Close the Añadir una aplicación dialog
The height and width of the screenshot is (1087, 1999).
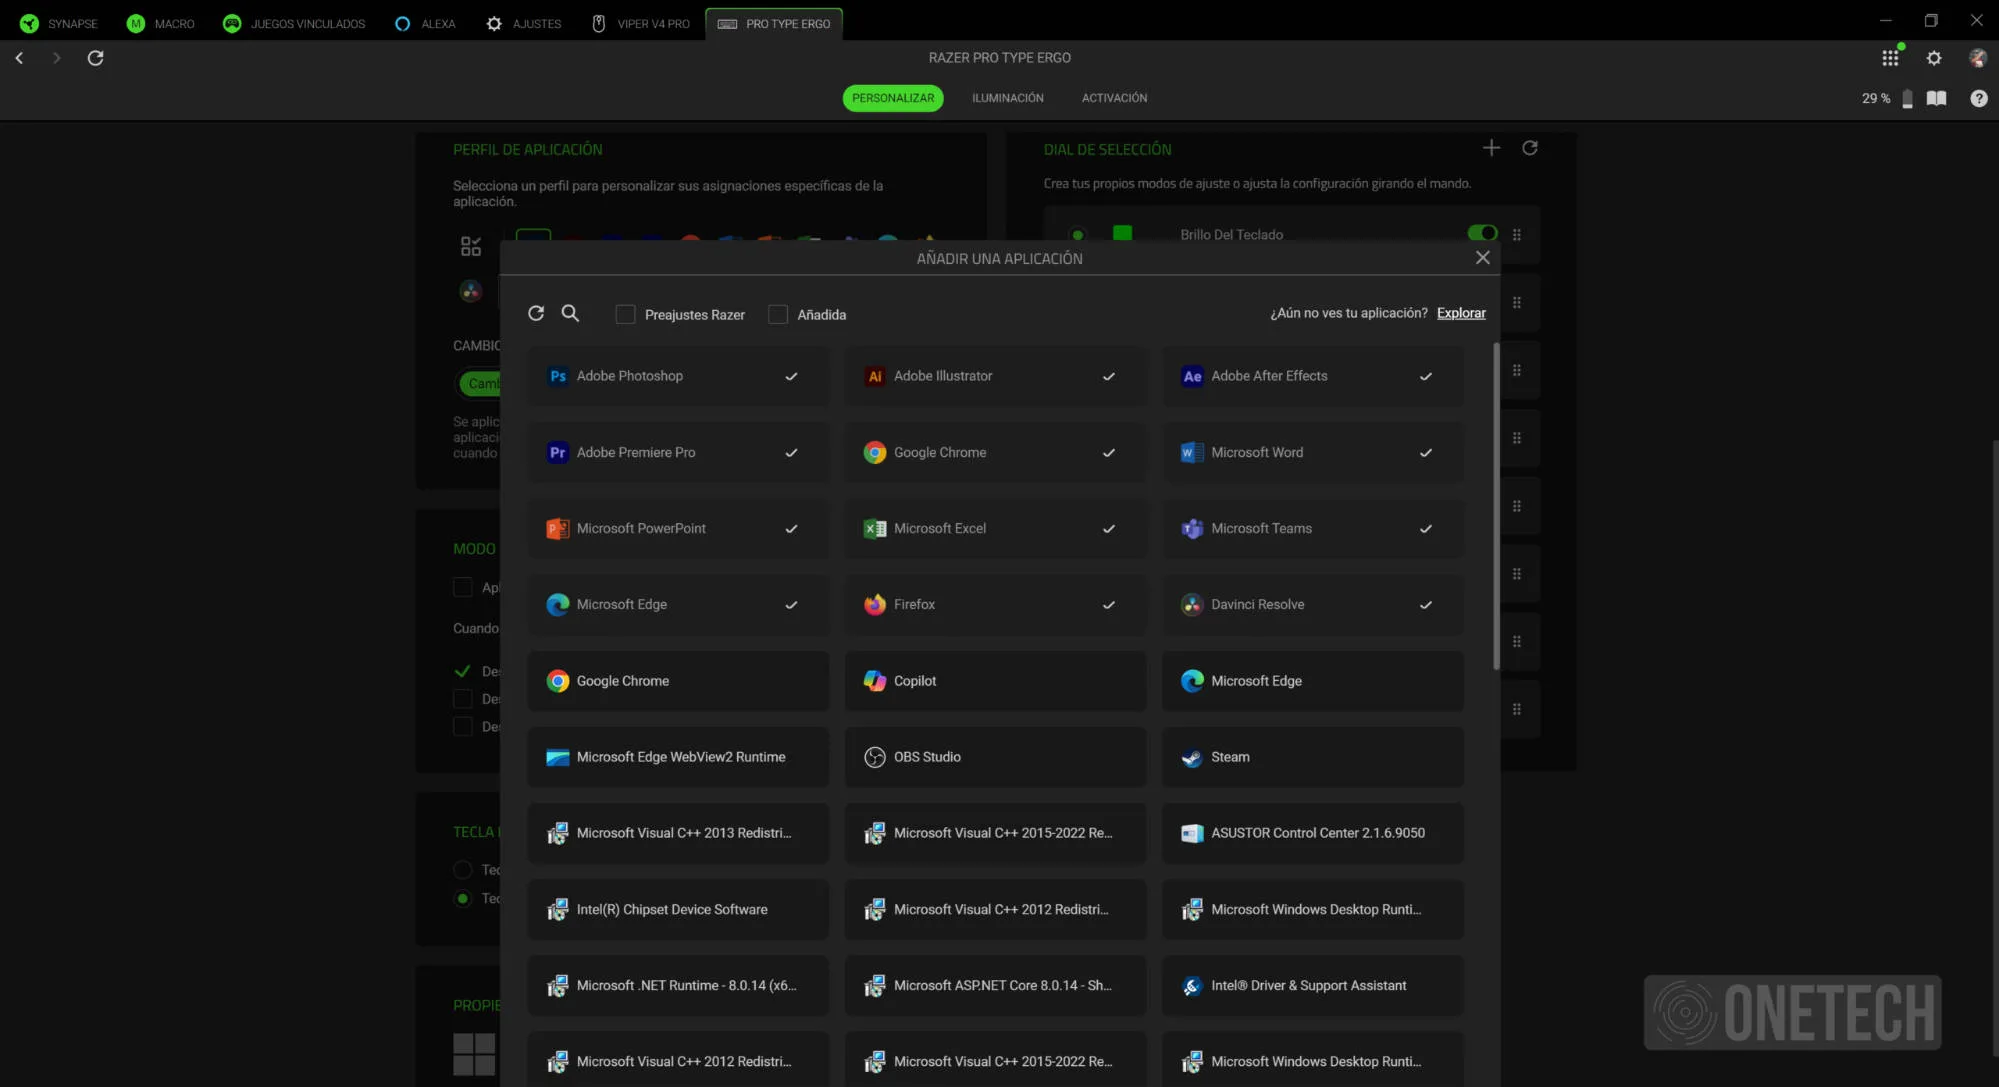click(x=1483, y=258)
